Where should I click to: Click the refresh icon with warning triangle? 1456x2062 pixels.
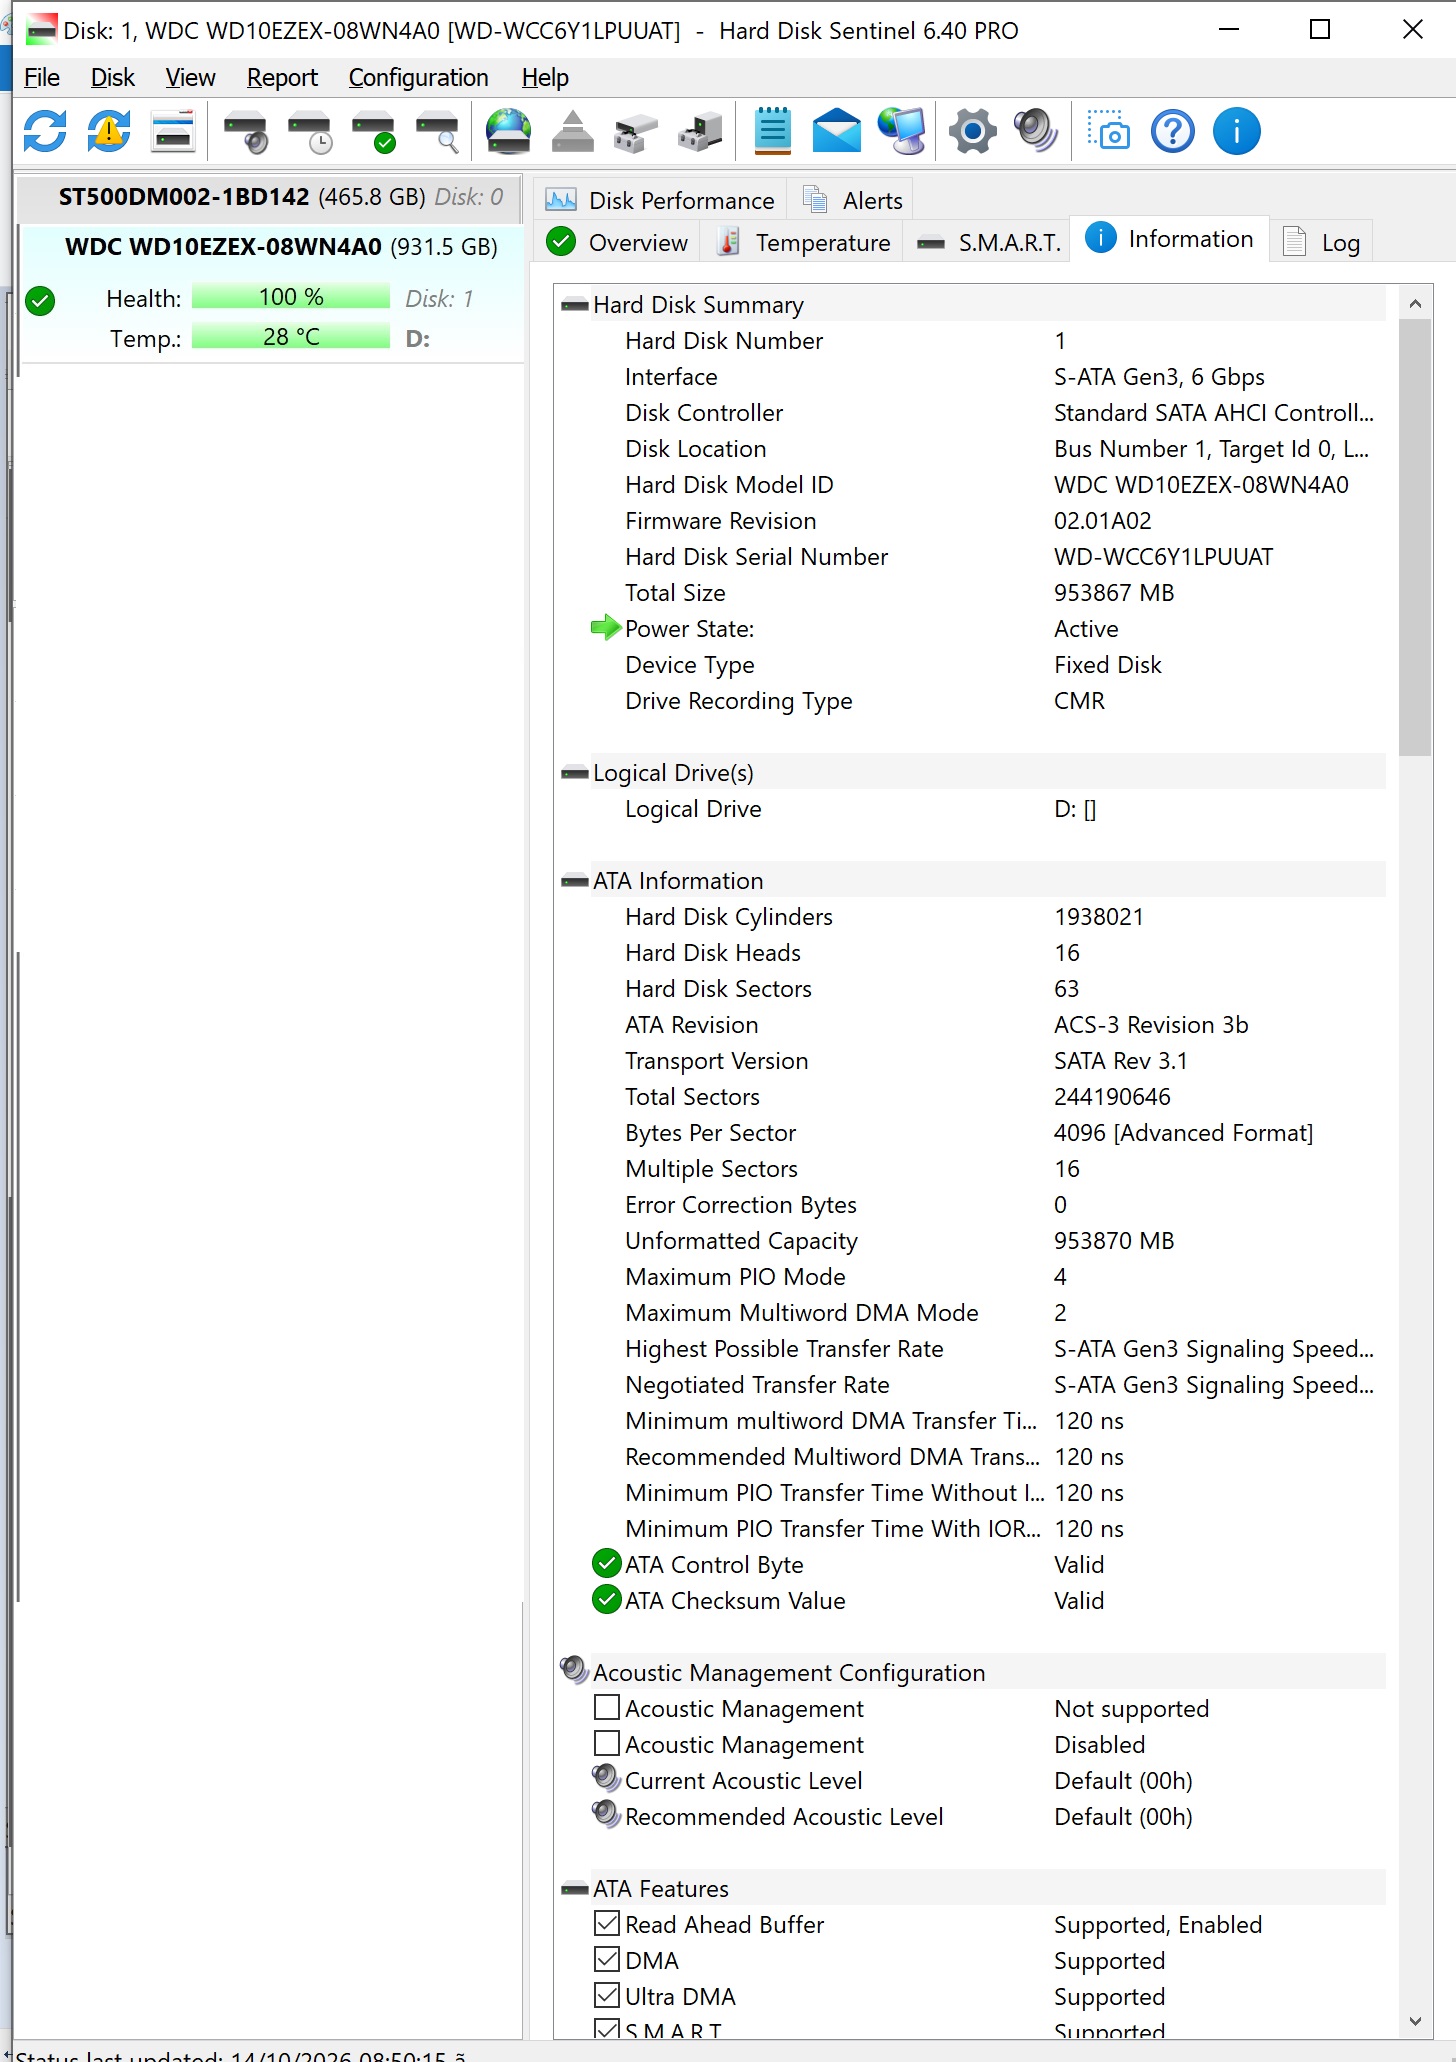(109, 131)
